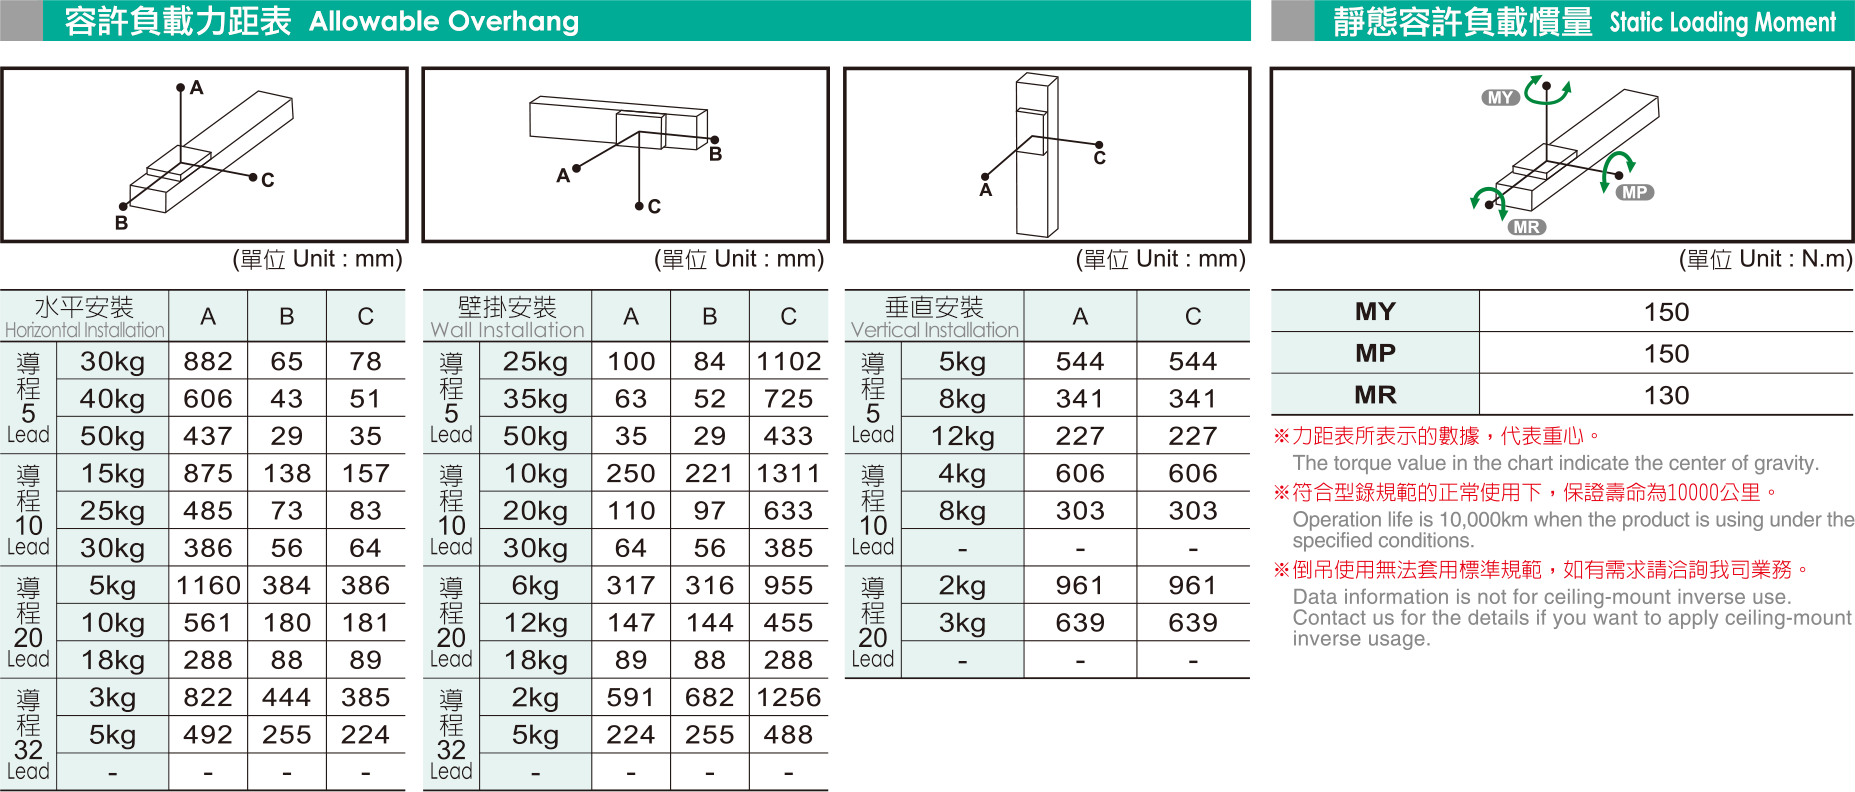This screenshot has height=792, width=1855.
Task: Click the MR badge in the moment diagram
Action: pos(1526,227)
